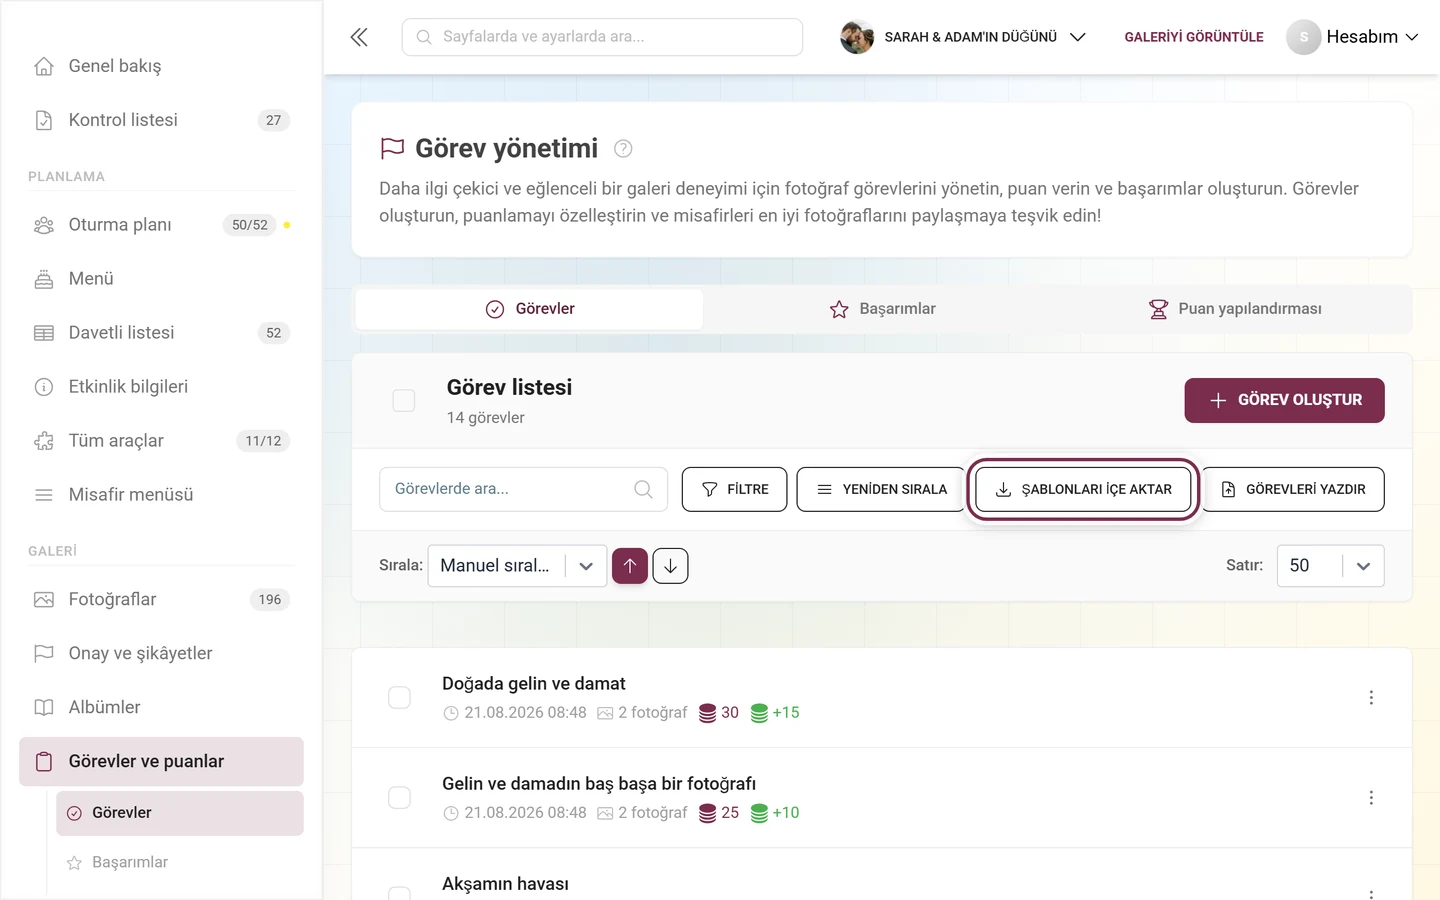The height and width of the screenshot is (900, 1440).
Task: Open the Hesabım account dropdown
Action: point(1353,37)
